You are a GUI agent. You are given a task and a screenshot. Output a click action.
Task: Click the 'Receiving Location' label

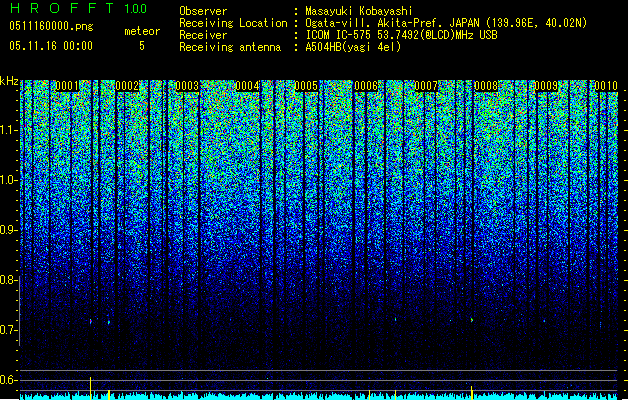pyautogui.click(x=233, y=23)
